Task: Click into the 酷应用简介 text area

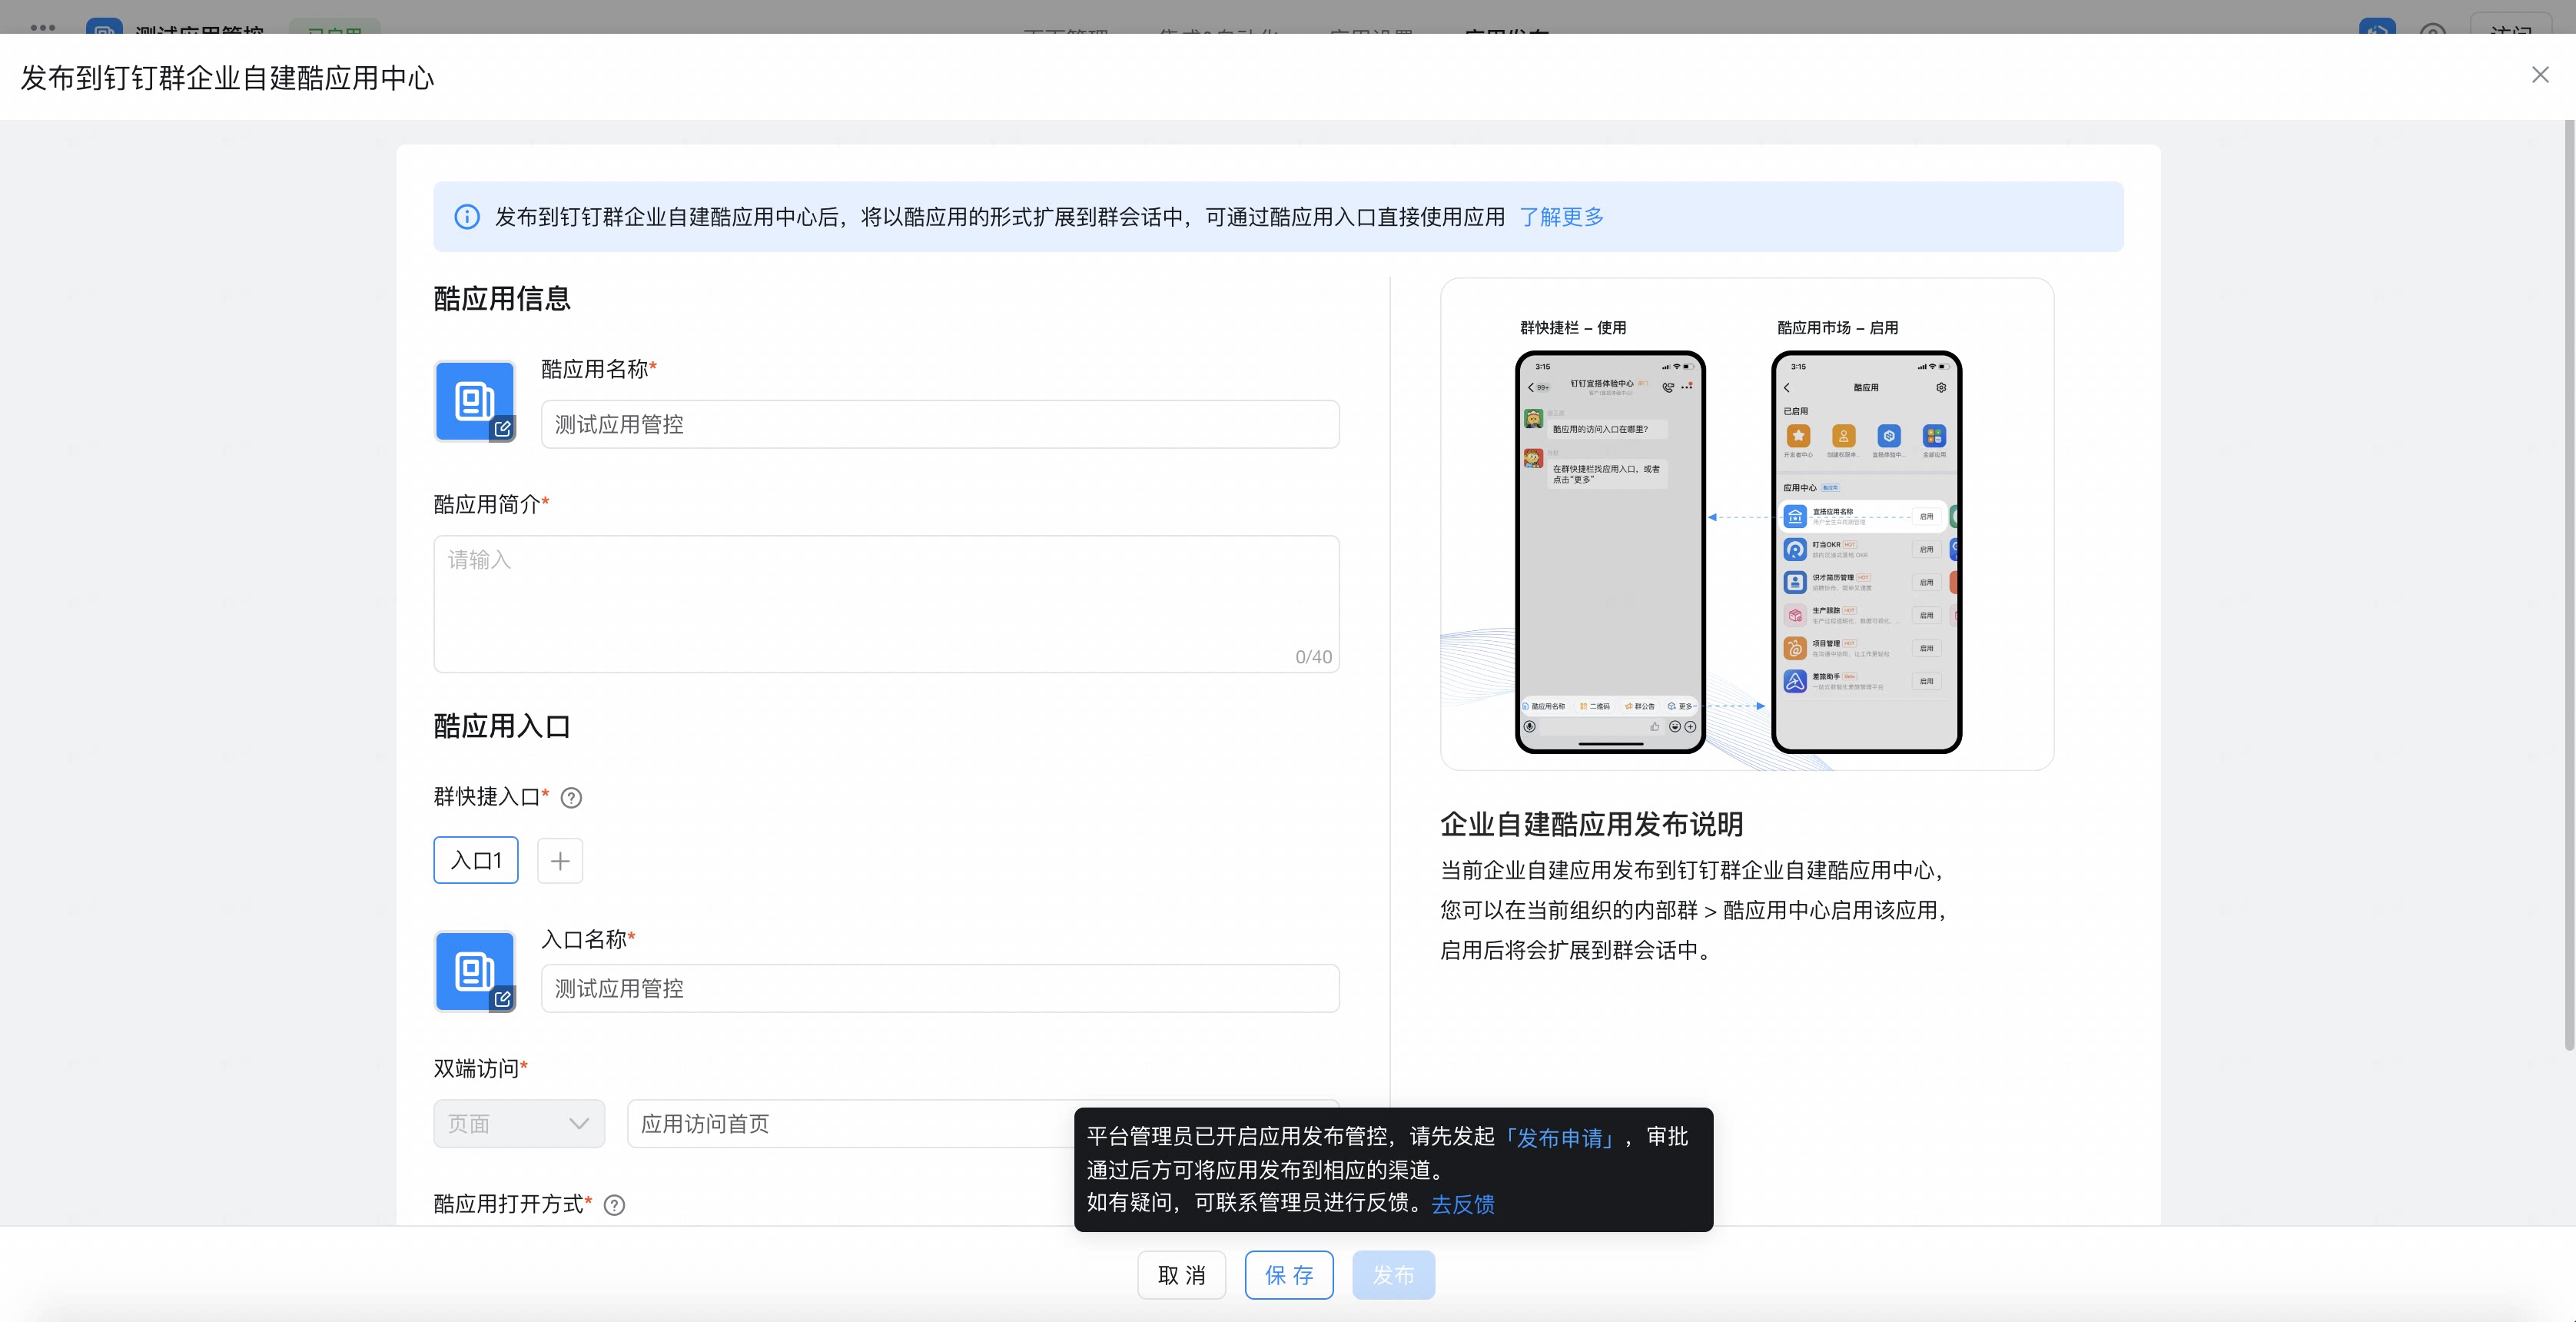Action: 886,604
